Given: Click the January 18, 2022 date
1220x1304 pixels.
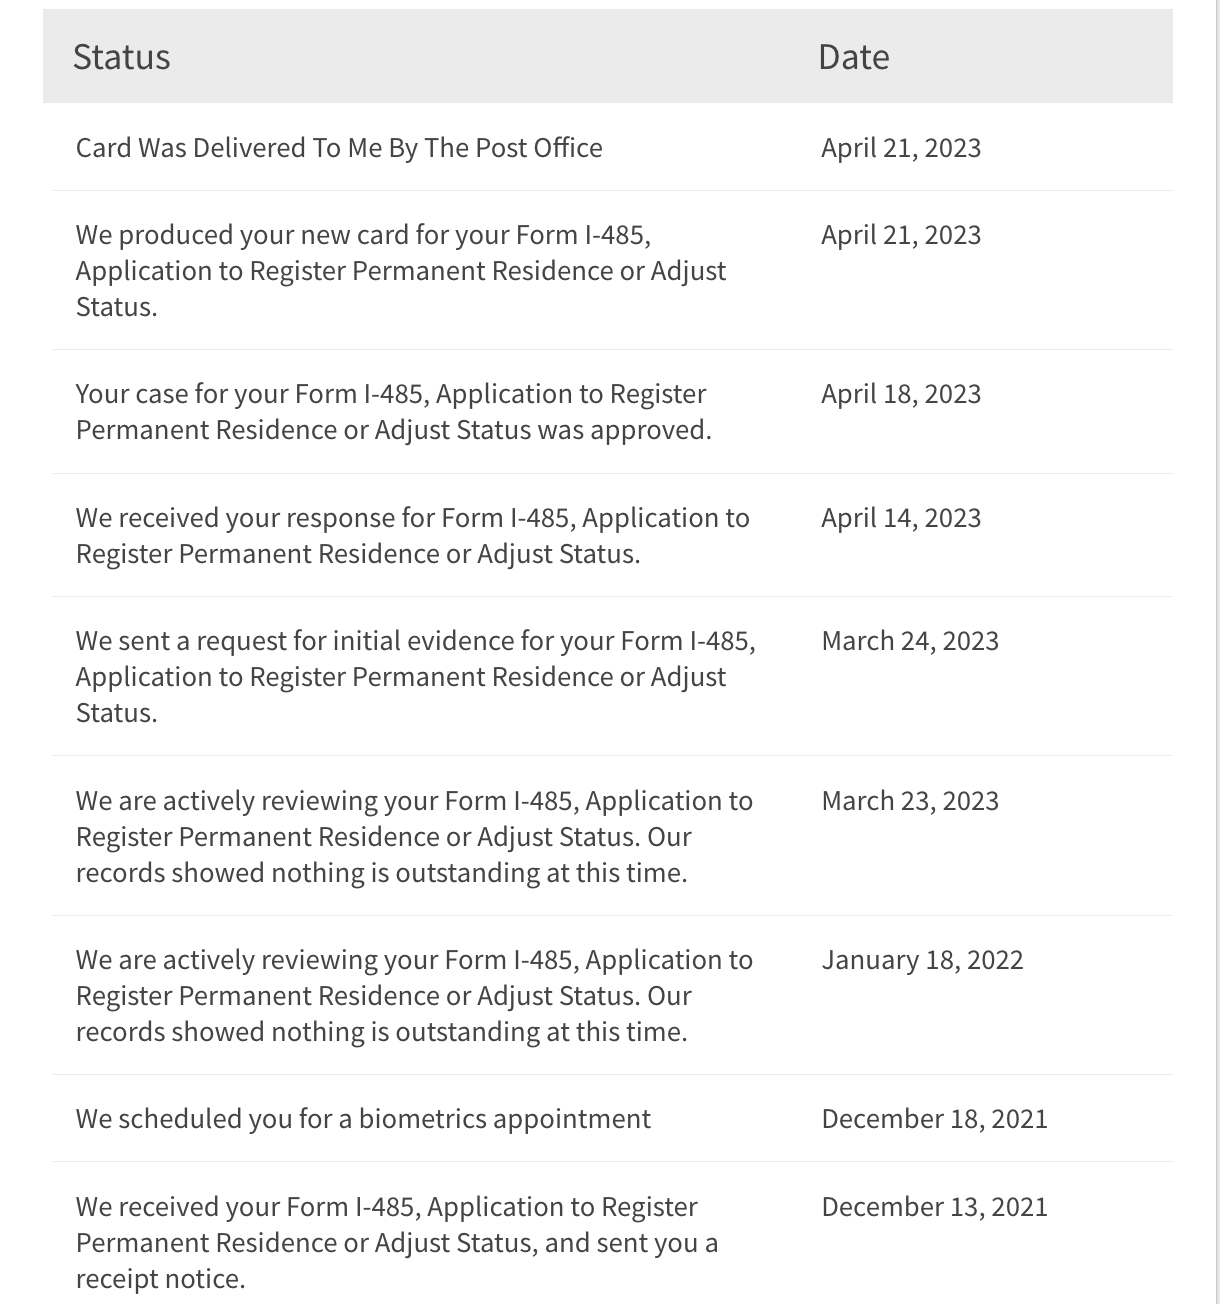Looking at the screenshot, I should pyautogui.click(x=922, y=960).
